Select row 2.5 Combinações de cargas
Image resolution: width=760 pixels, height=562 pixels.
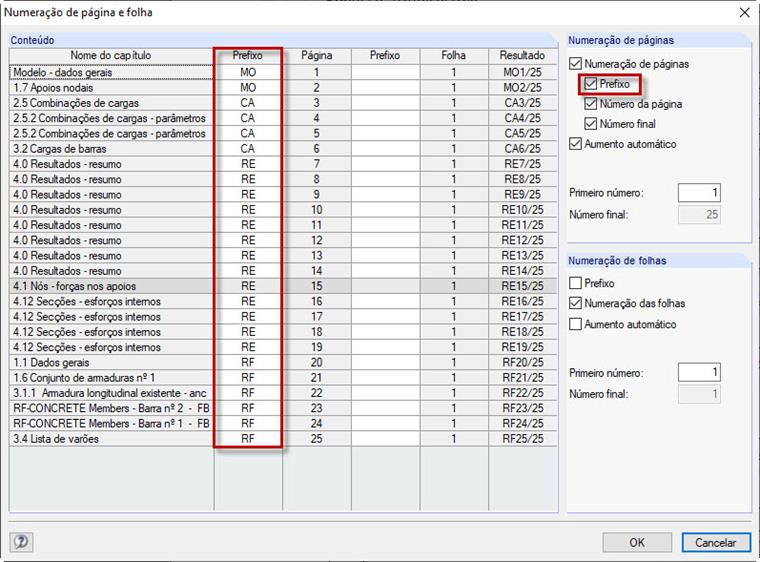click(111, 103)
